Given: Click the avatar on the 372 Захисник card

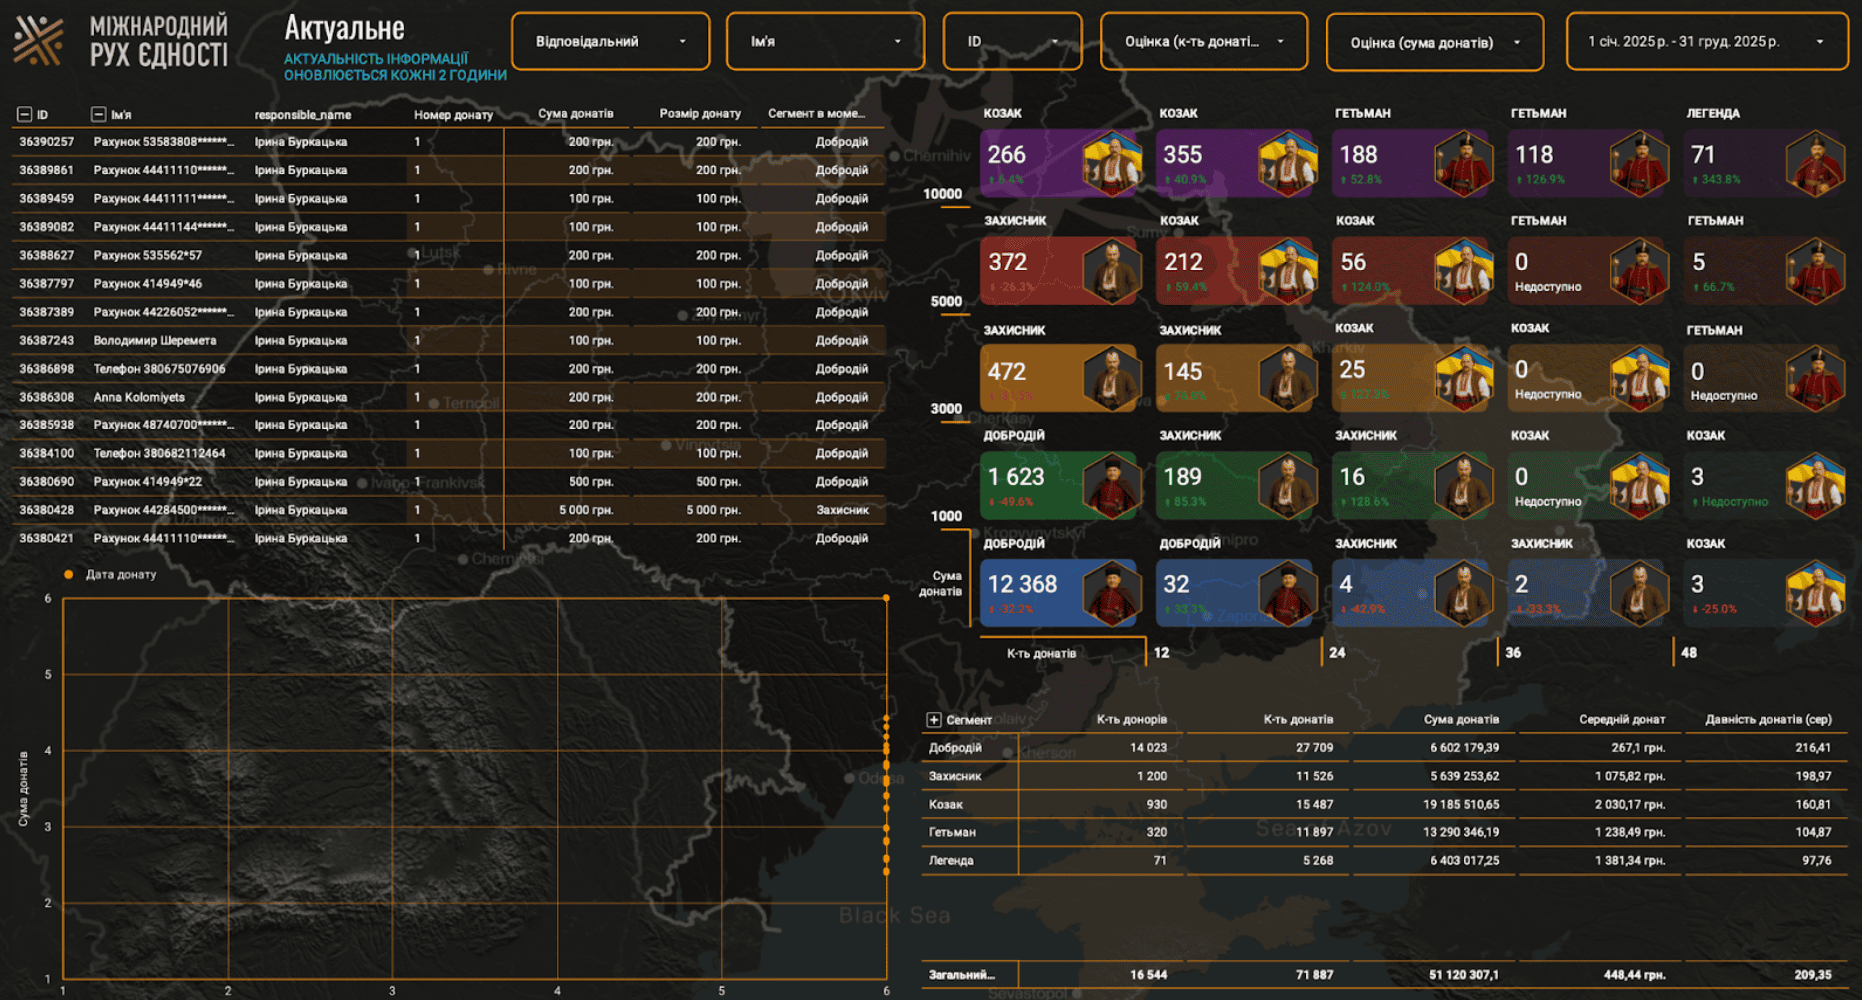Looking at the screenshot, I should (1111, 270).
